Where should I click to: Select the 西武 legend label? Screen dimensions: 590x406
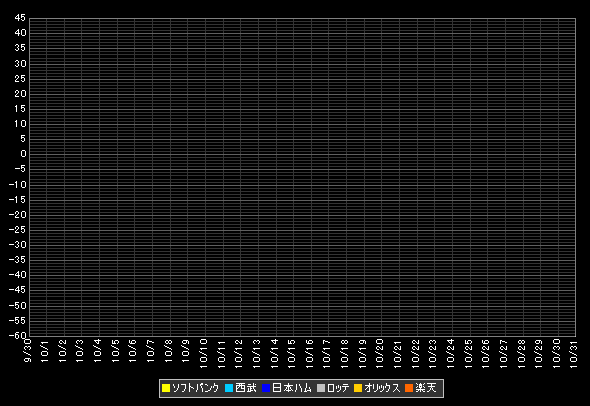[246, 388]
